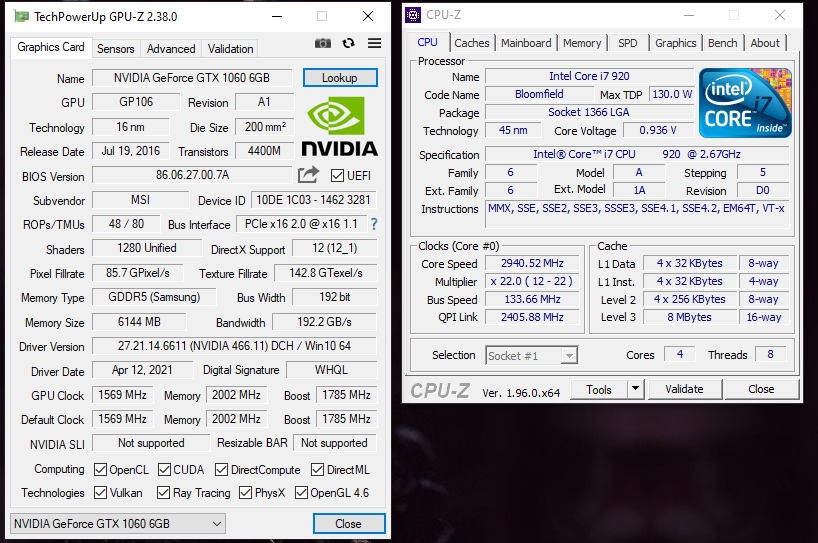Click the Subvendor value MSI
This screenshot has height=543, width=818.
(x=140, y=200)
